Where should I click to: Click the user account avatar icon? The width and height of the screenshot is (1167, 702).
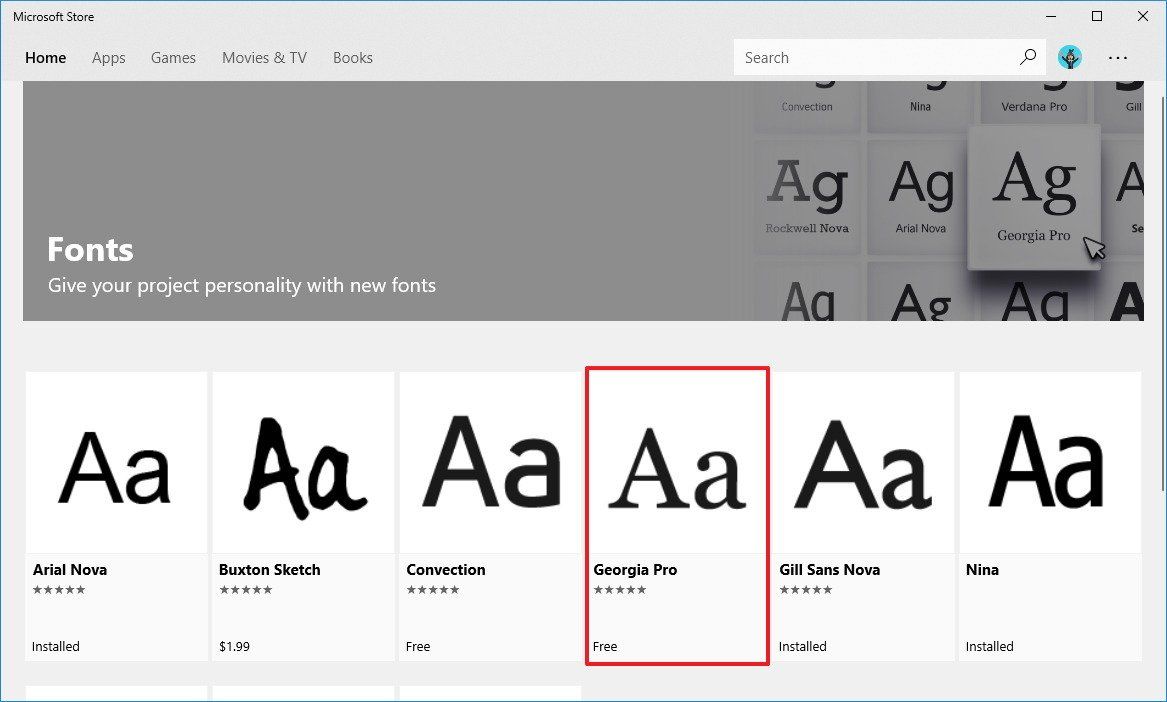point(1070,57)
